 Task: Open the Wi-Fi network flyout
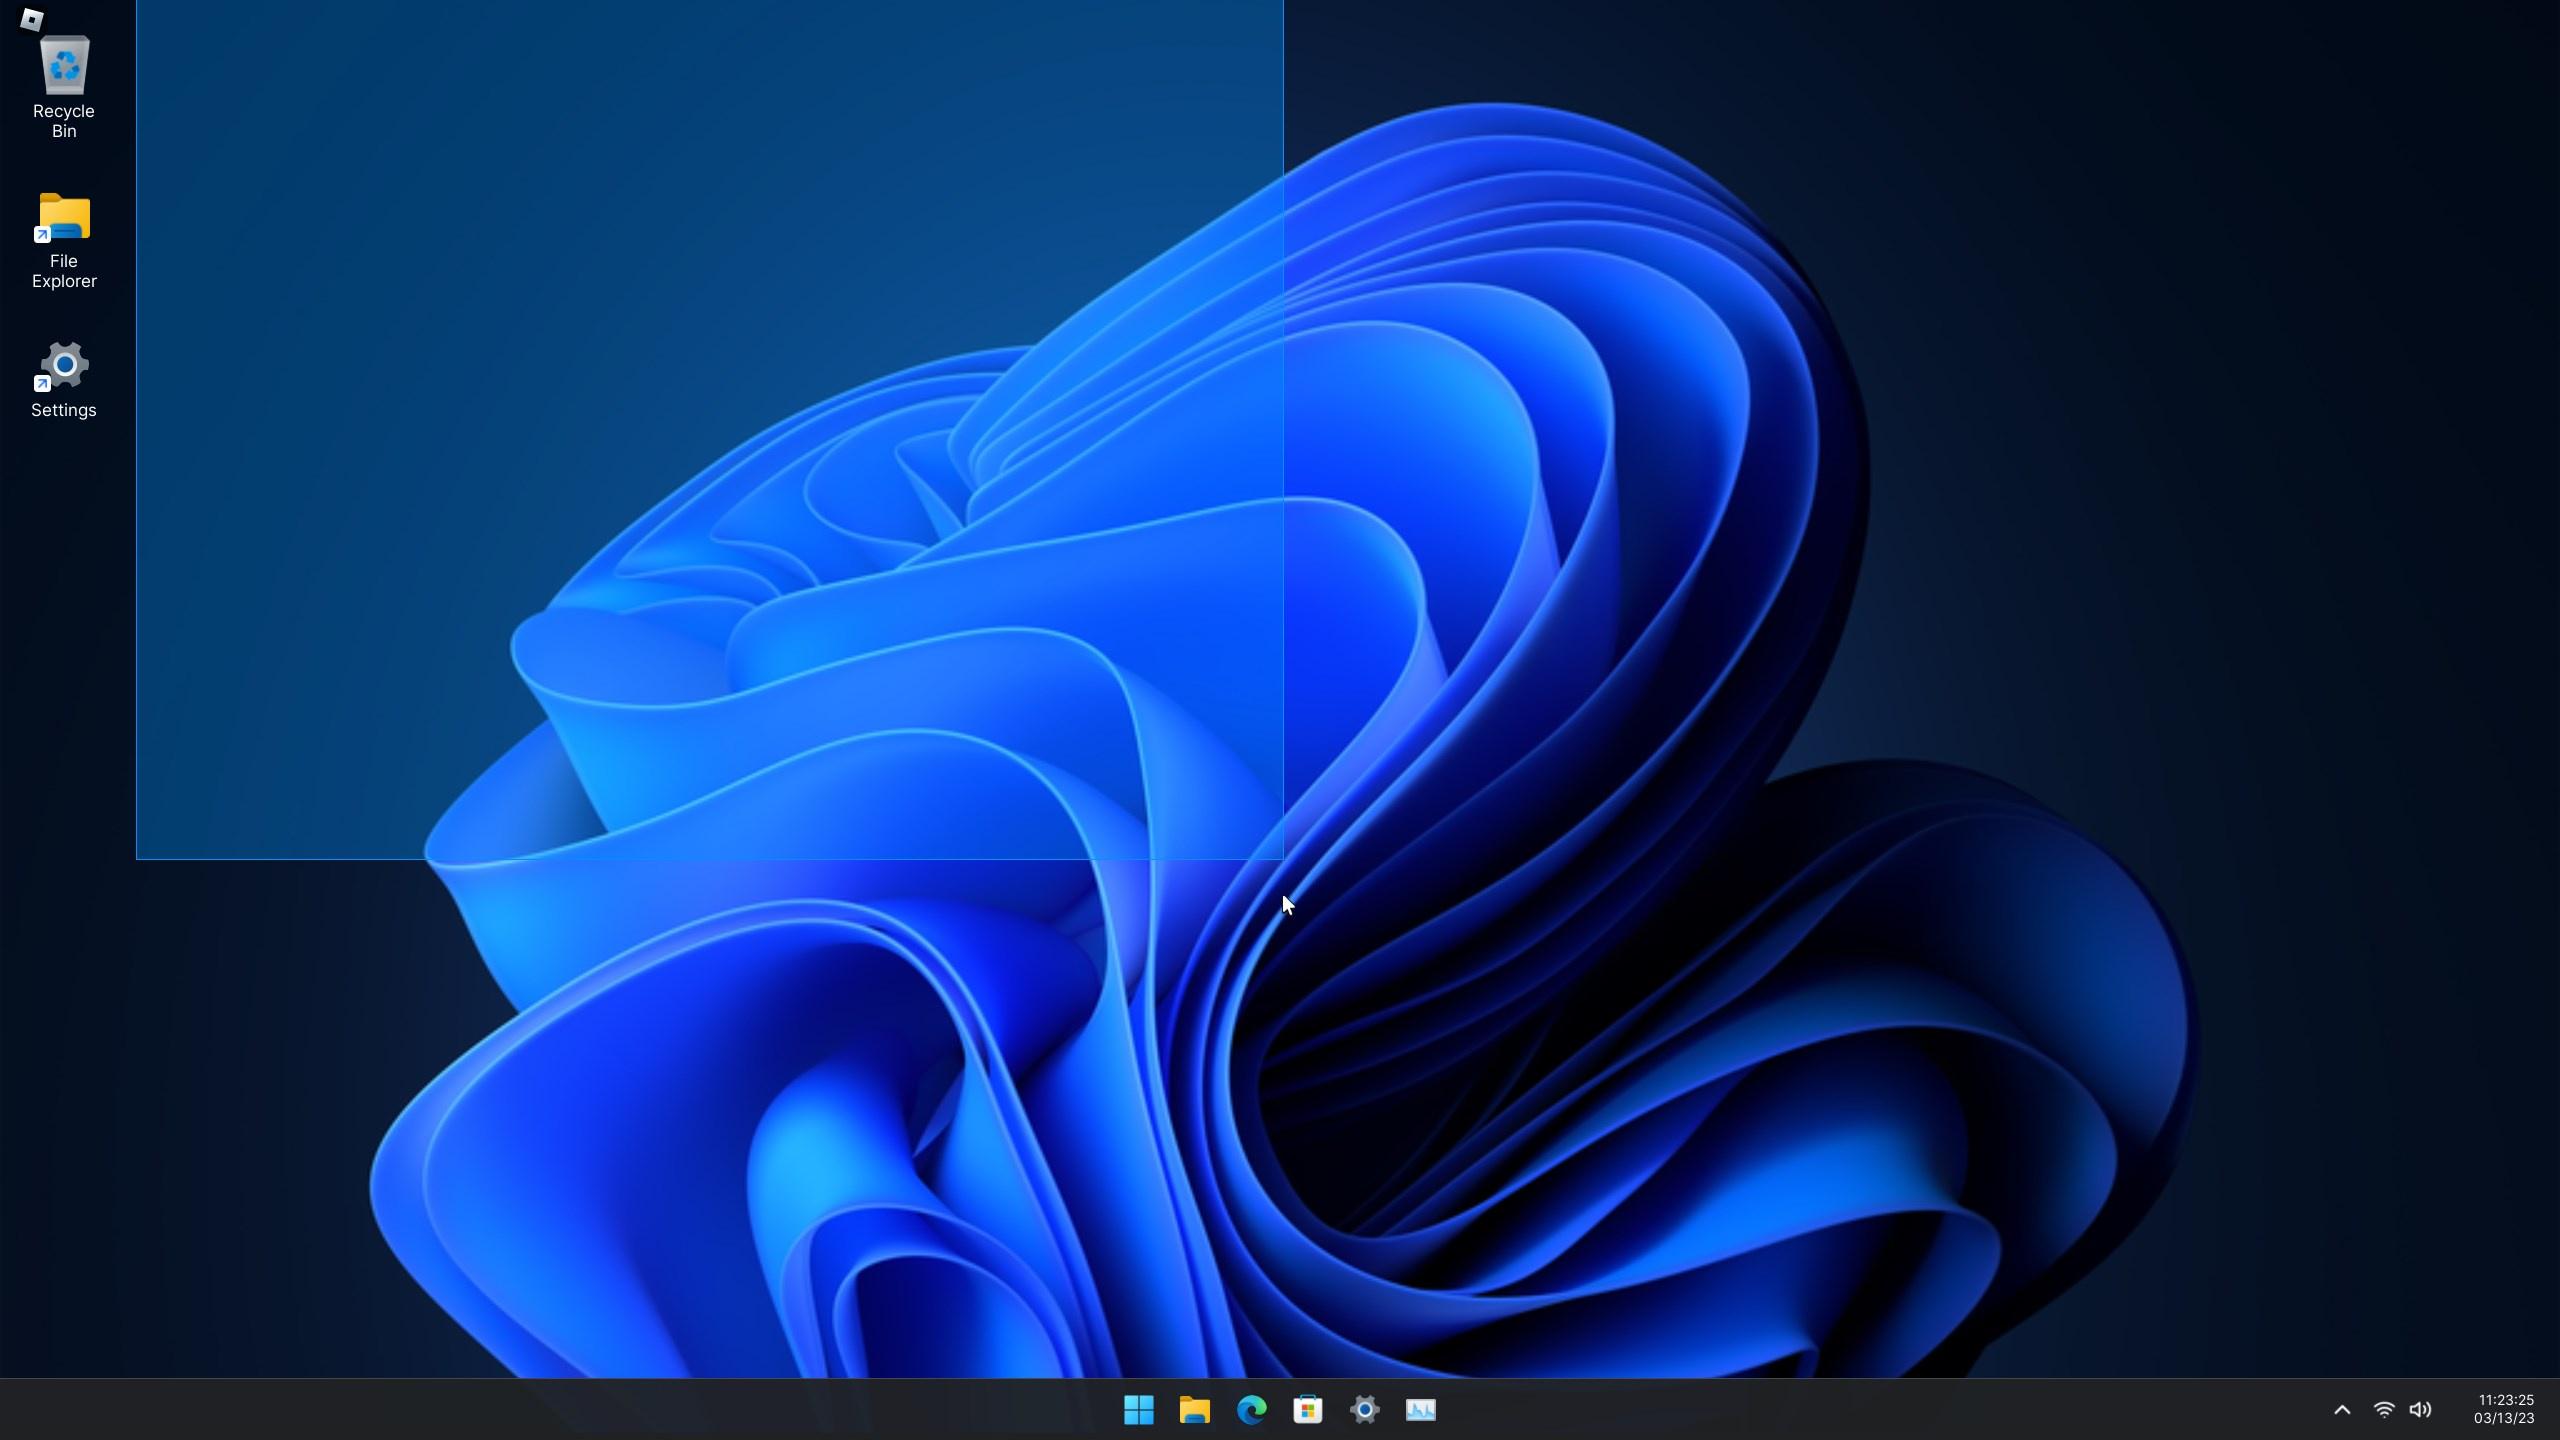[x=2384, y=1410]
